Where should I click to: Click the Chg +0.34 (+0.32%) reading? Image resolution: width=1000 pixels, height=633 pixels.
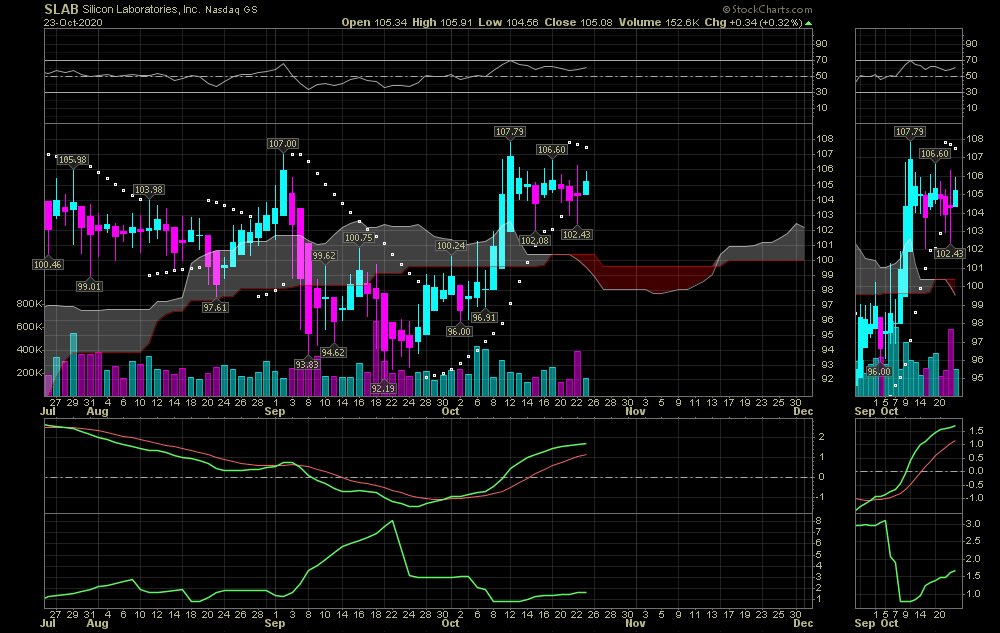(x=753, y=22)
